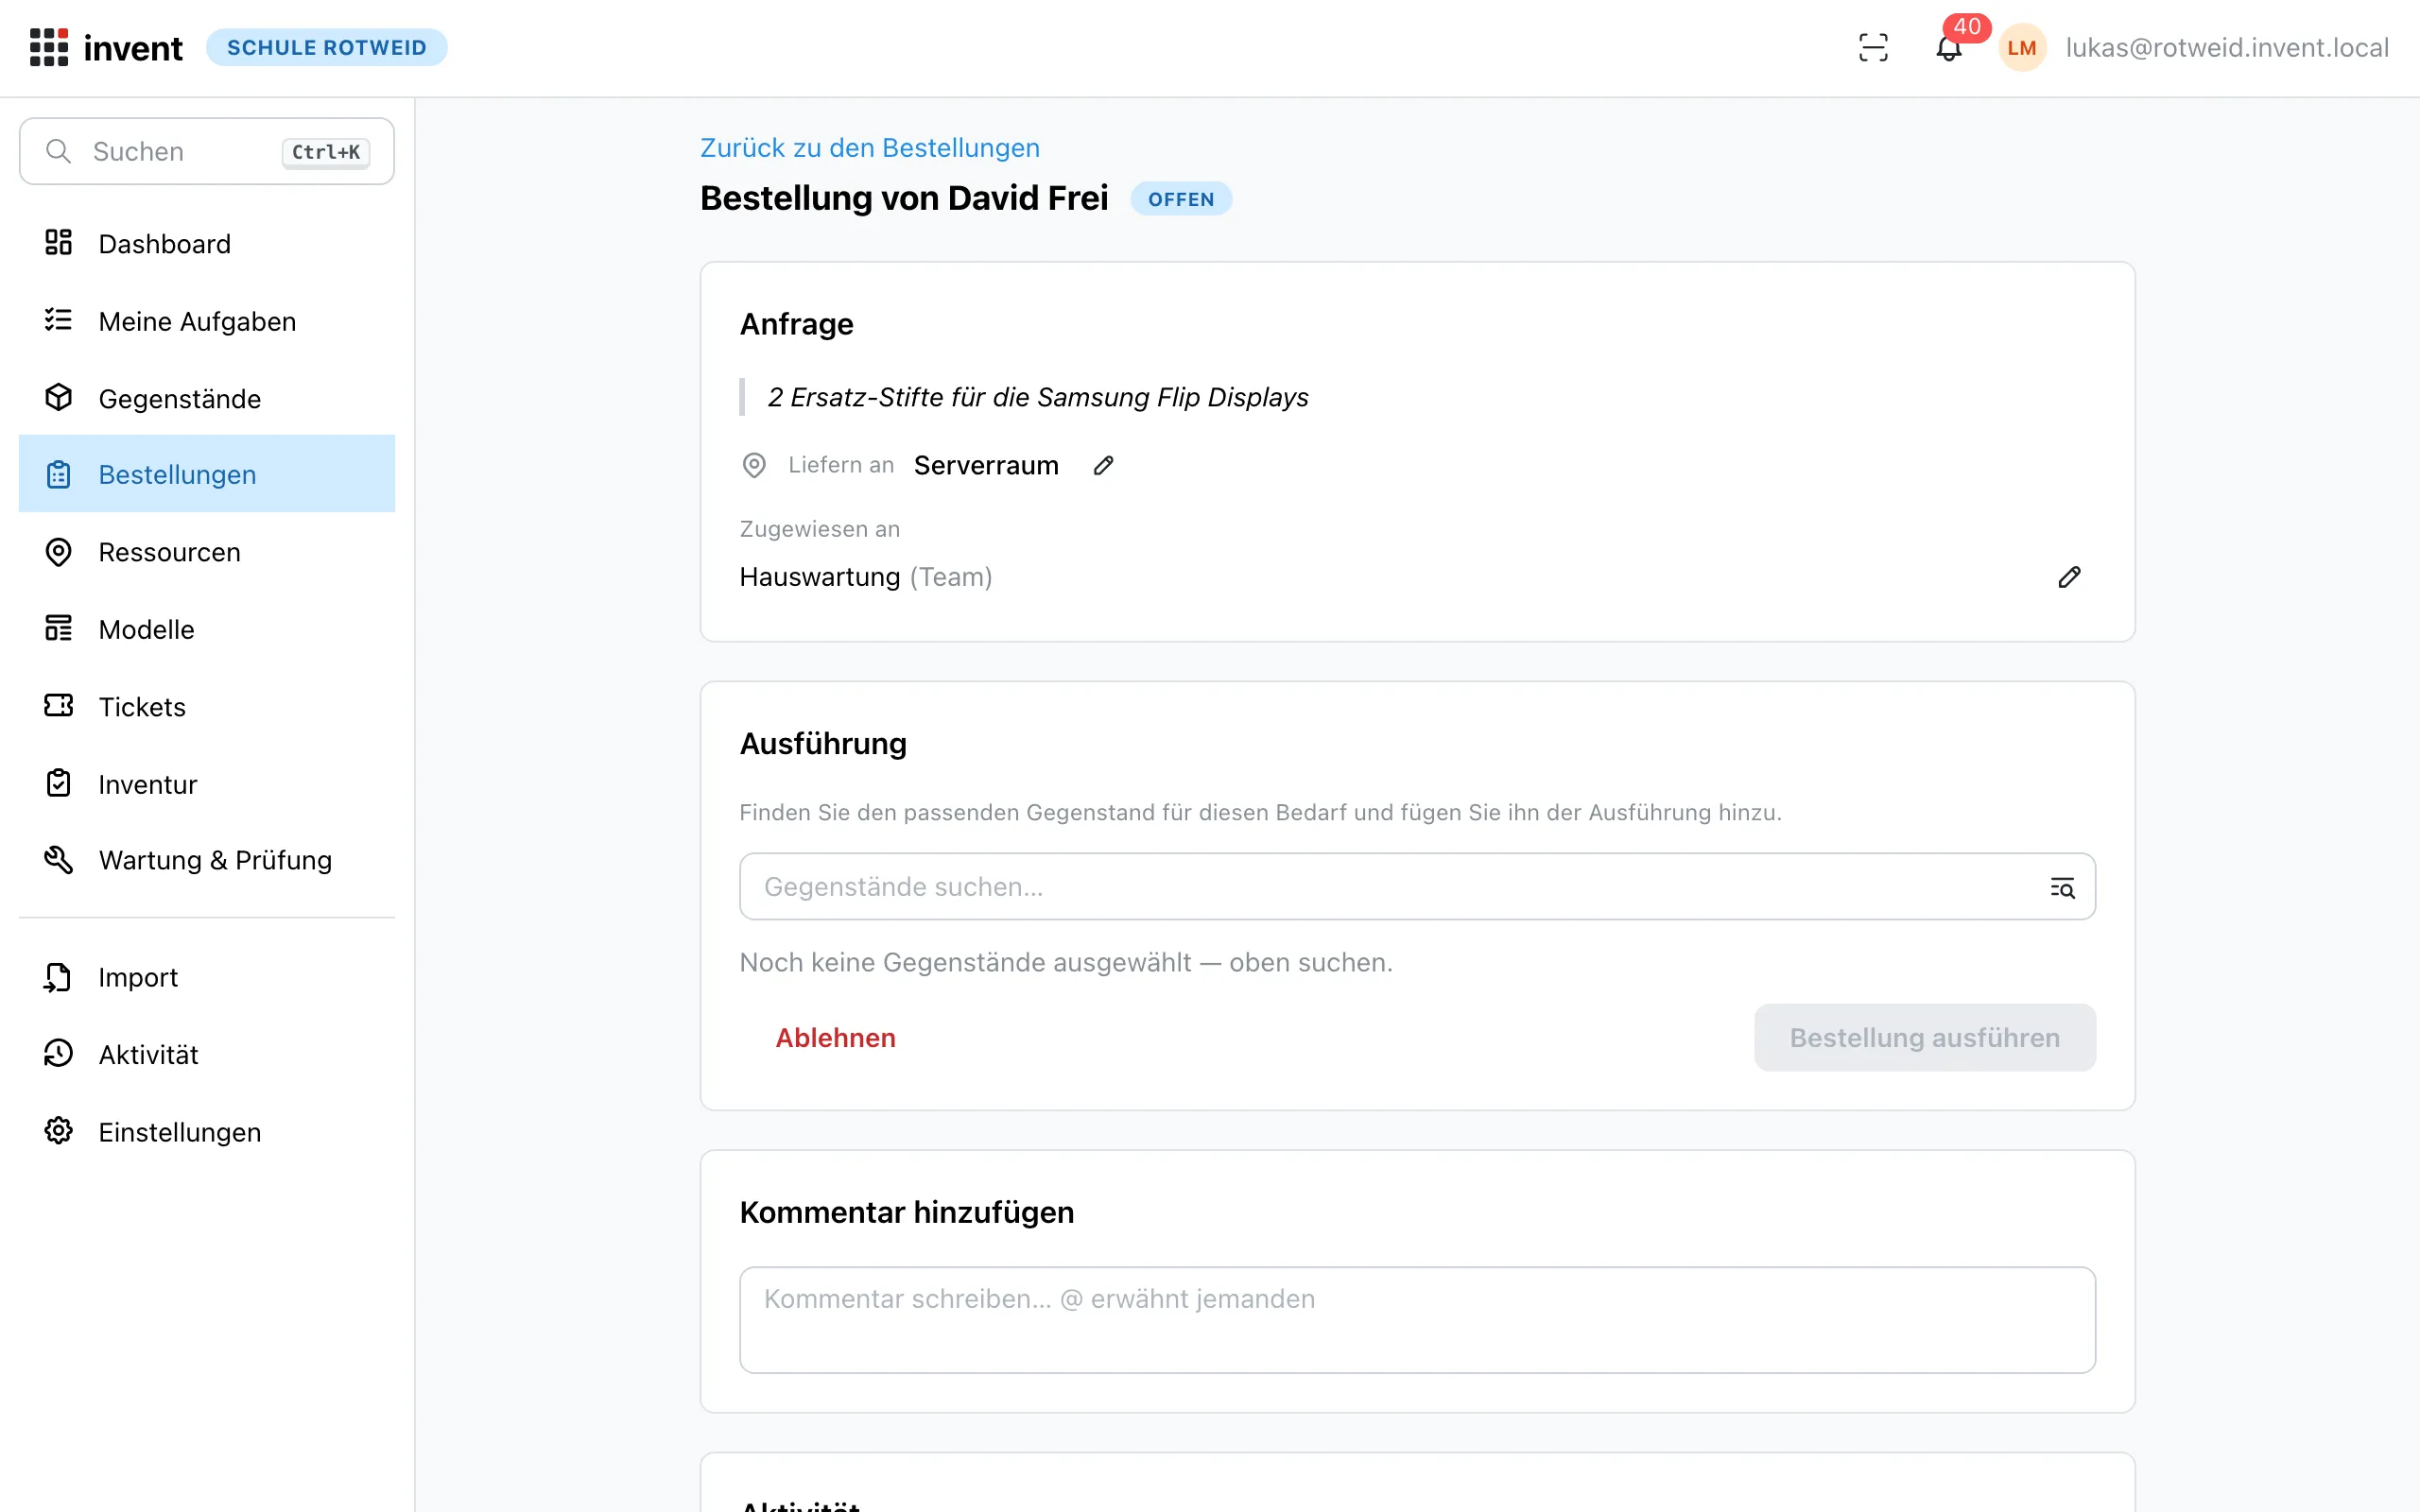Click Bestellung ausführen button

(x=1924, y=1038)
